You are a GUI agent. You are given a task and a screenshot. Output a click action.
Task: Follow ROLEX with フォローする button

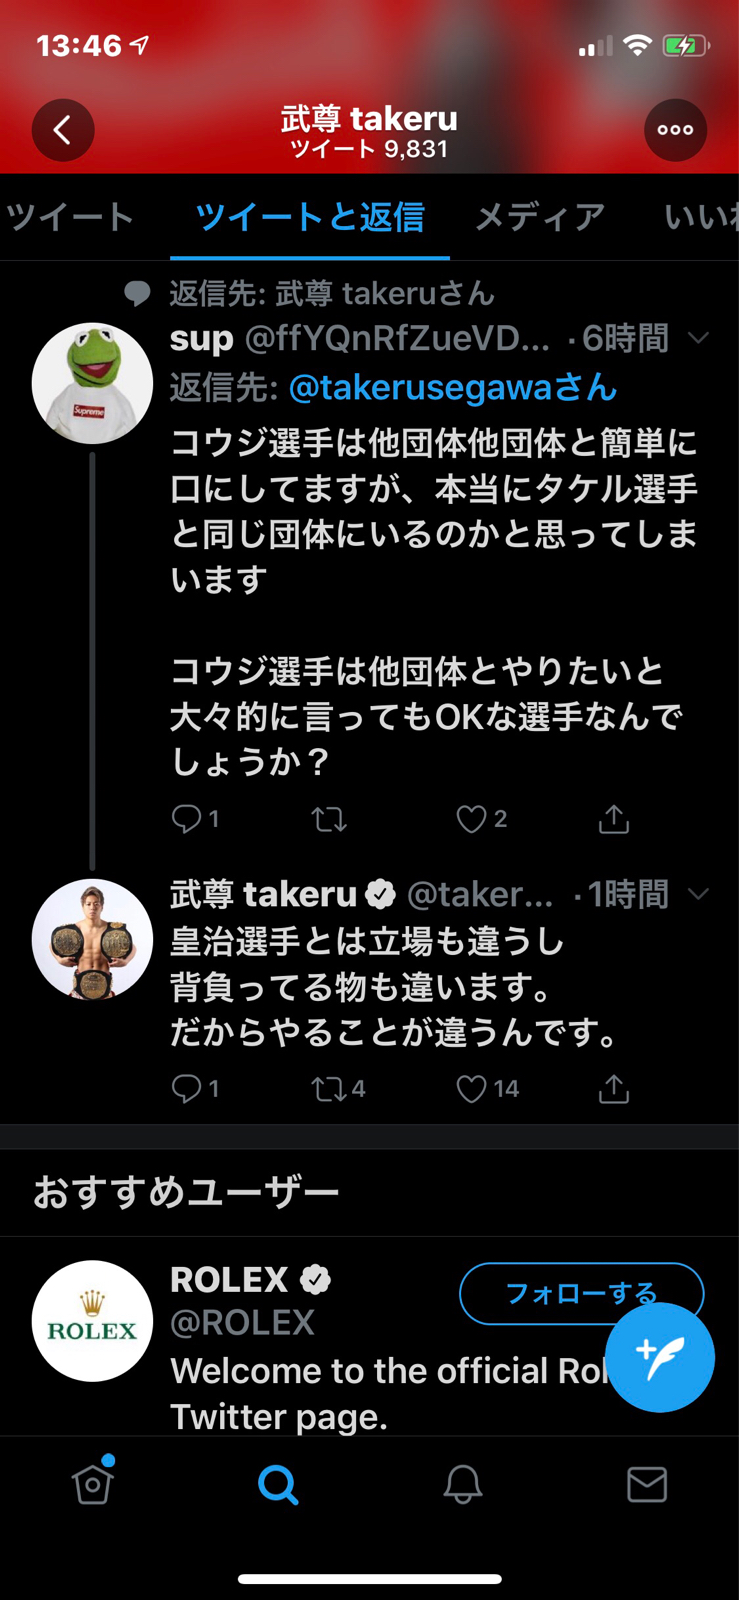(582, 1293)
